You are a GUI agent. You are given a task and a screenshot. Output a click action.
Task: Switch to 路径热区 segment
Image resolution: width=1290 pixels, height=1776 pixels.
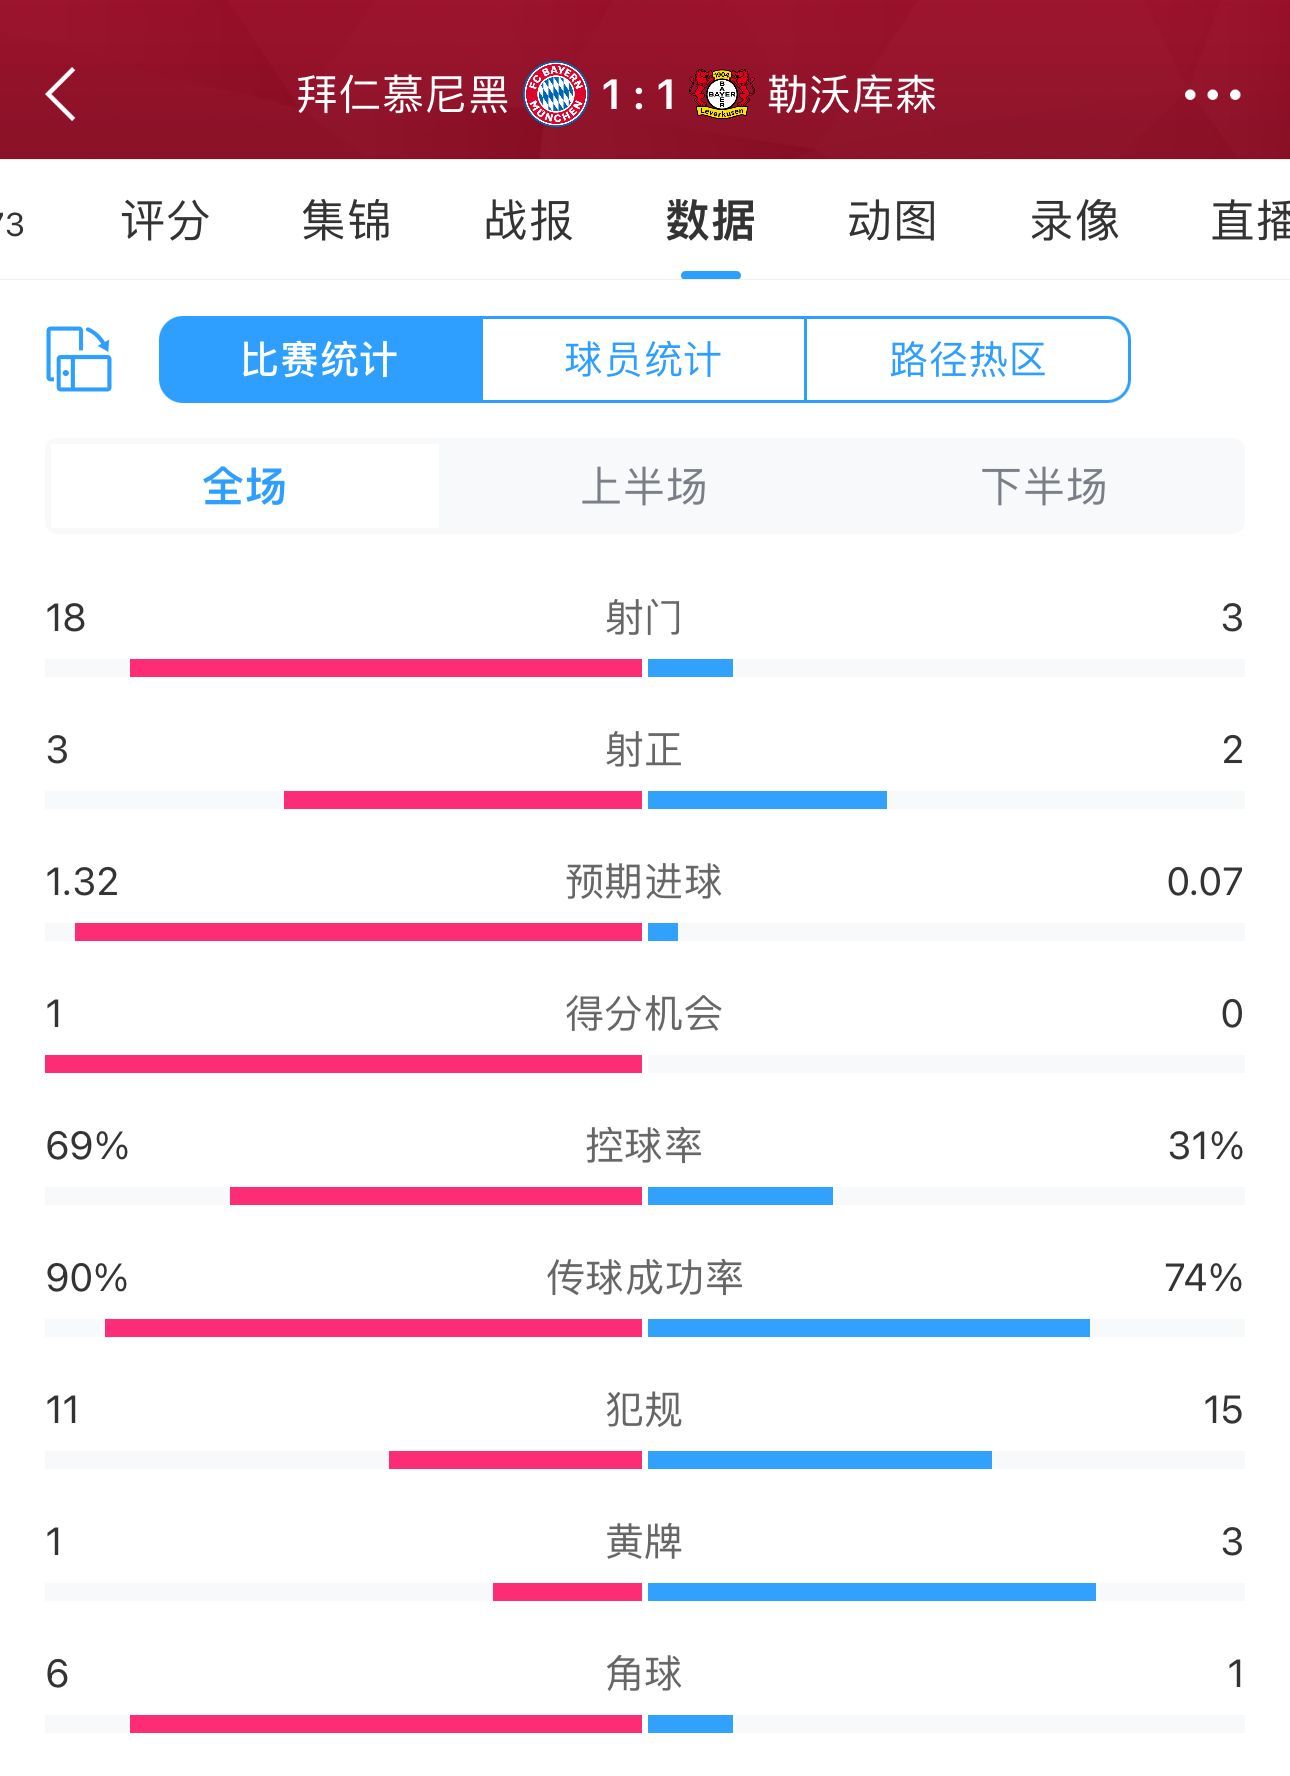click(x=967, y=360)
